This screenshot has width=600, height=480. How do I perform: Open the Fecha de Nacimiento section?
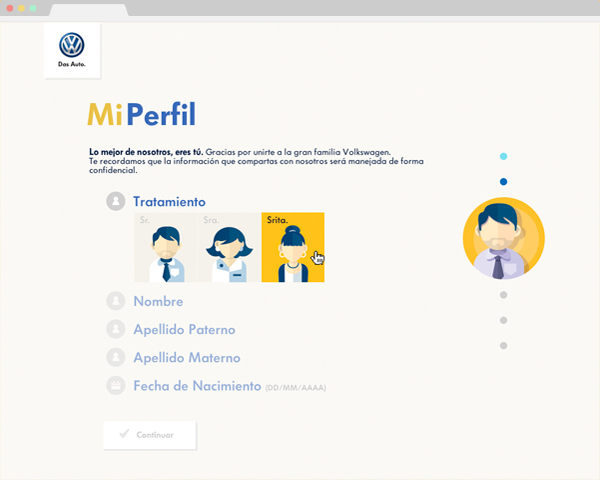(x=197, y=385)
